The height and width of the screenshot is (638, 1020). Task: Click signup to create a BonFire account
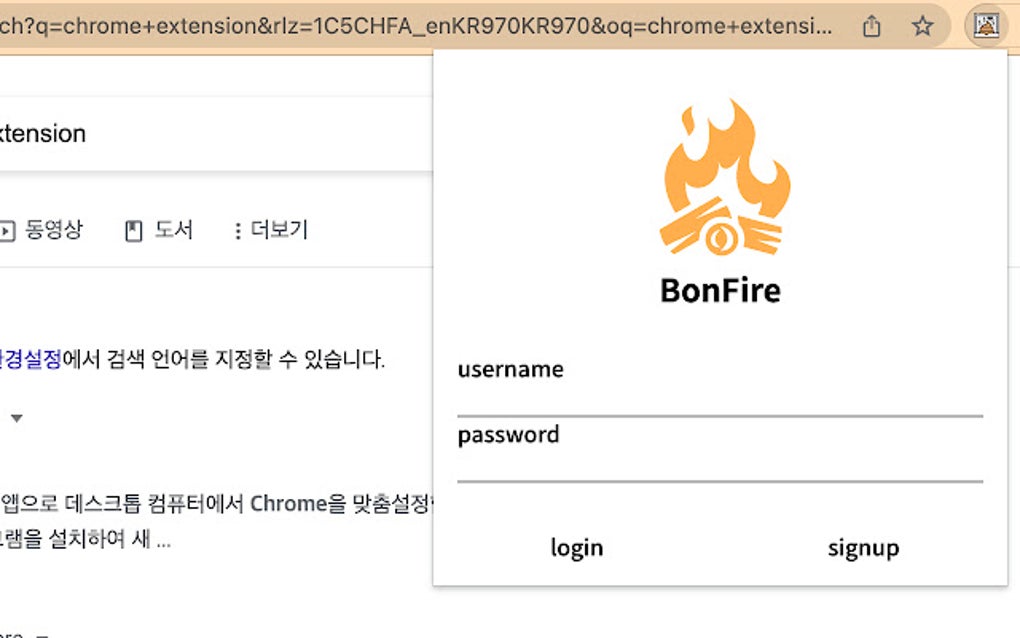coord(862,547)
